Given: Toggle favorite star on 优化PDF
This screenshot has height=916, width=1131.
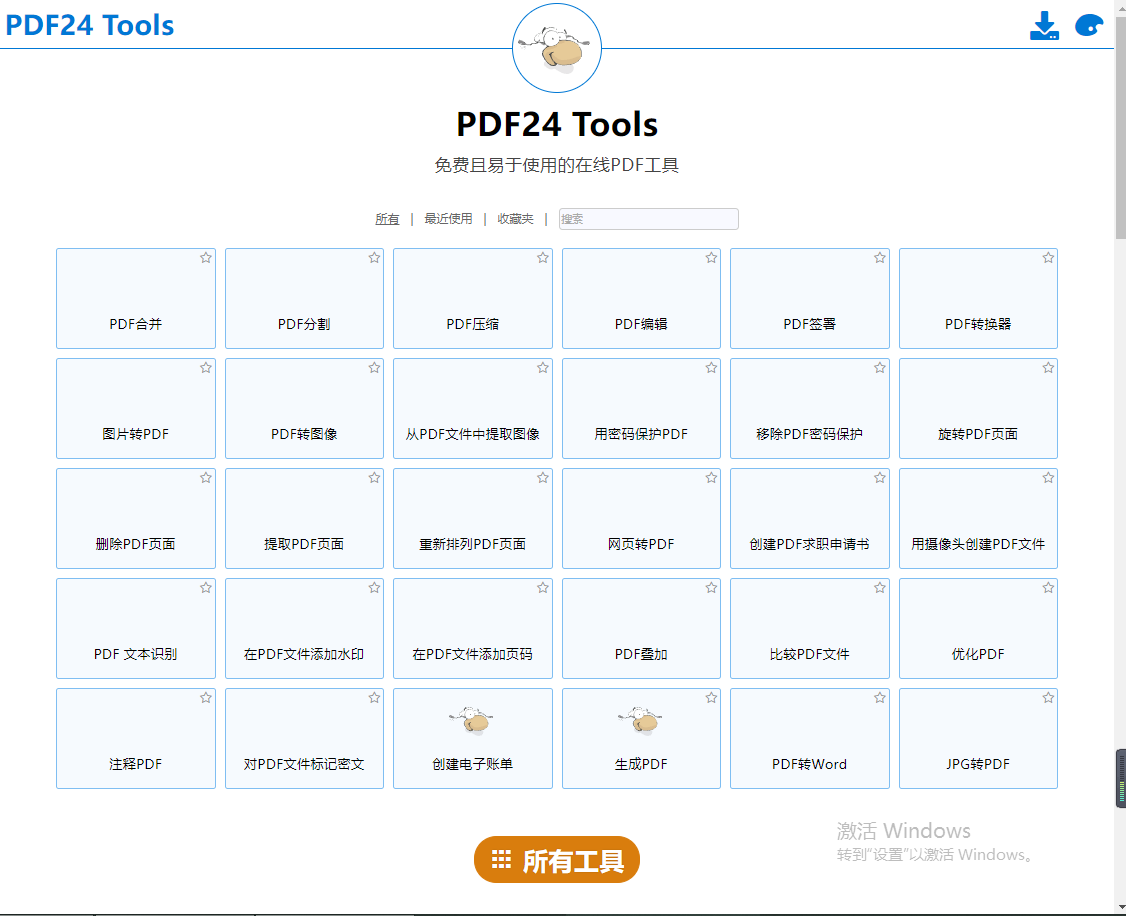Looking at the screenshot, I should (1049, 588).
